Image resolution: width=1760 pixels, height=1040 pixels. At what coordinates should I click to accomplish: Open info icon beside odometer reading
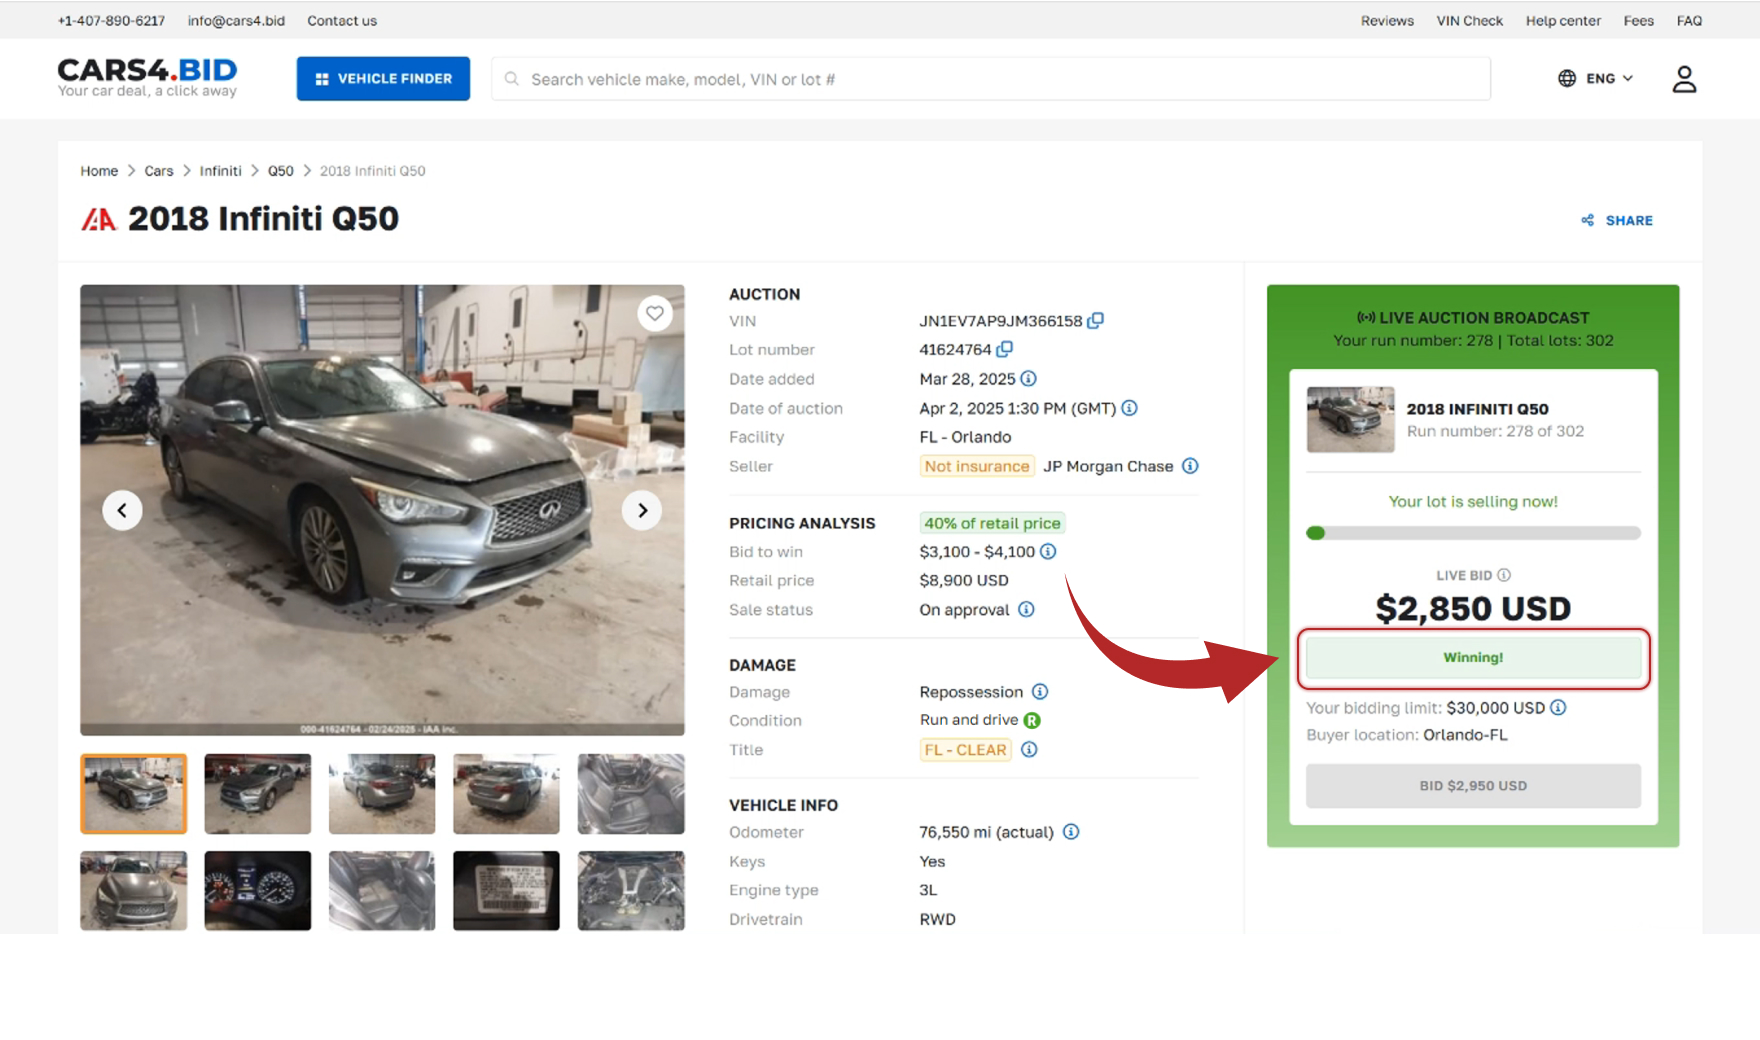click(1071, 832)
